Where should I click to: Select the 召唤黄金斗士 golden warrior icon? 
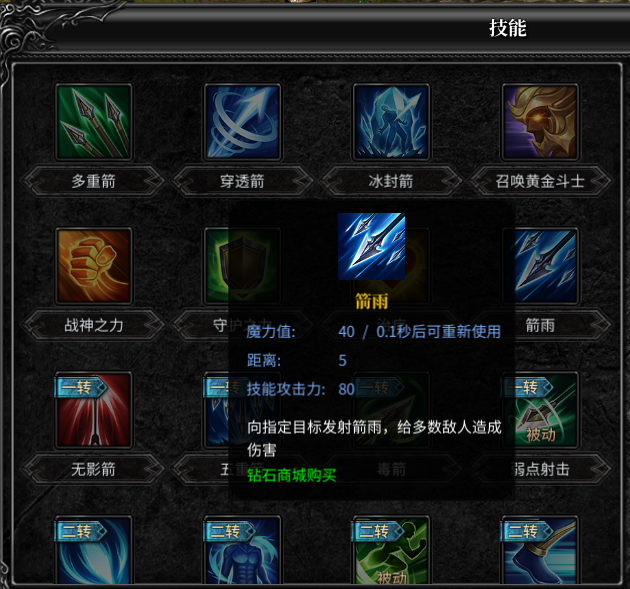coord(540,122)
